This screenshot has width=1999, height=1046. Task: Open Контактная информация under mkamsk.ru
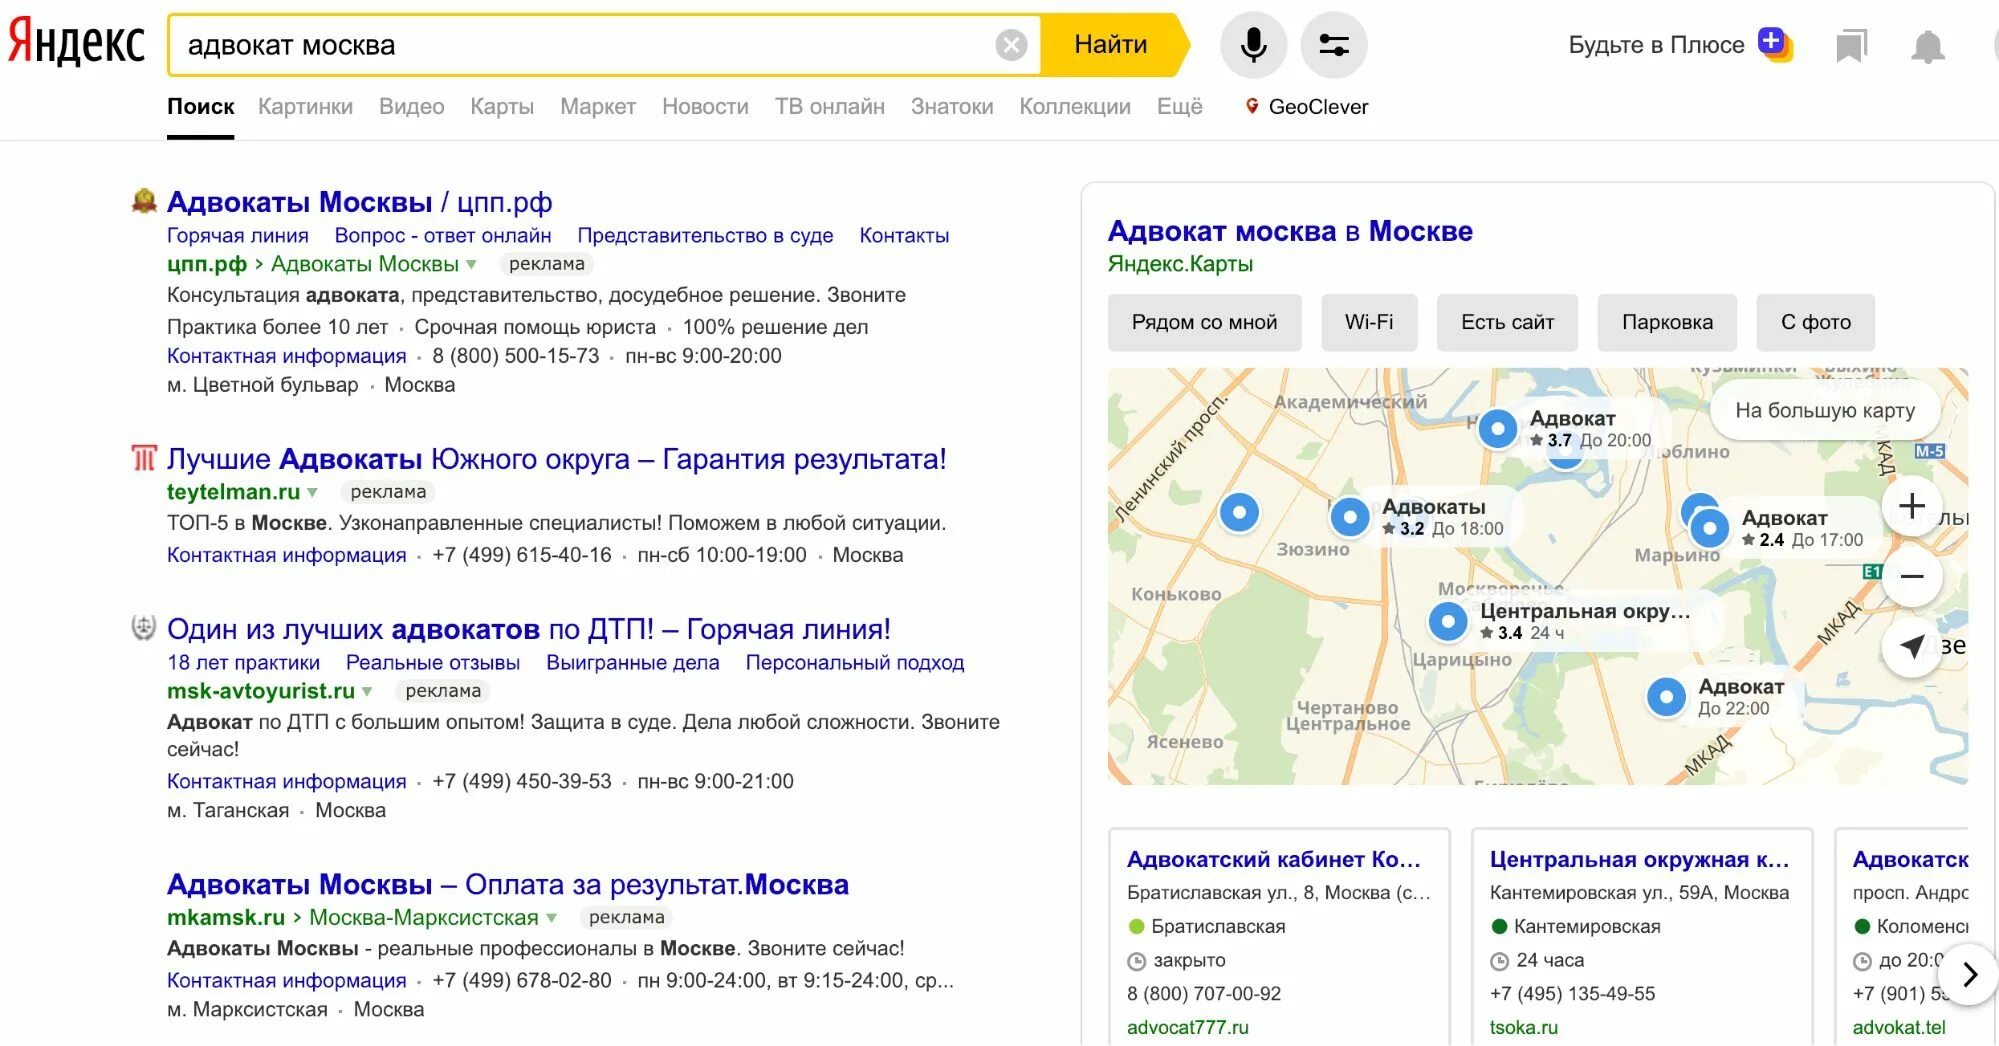[x=286, y=980]
